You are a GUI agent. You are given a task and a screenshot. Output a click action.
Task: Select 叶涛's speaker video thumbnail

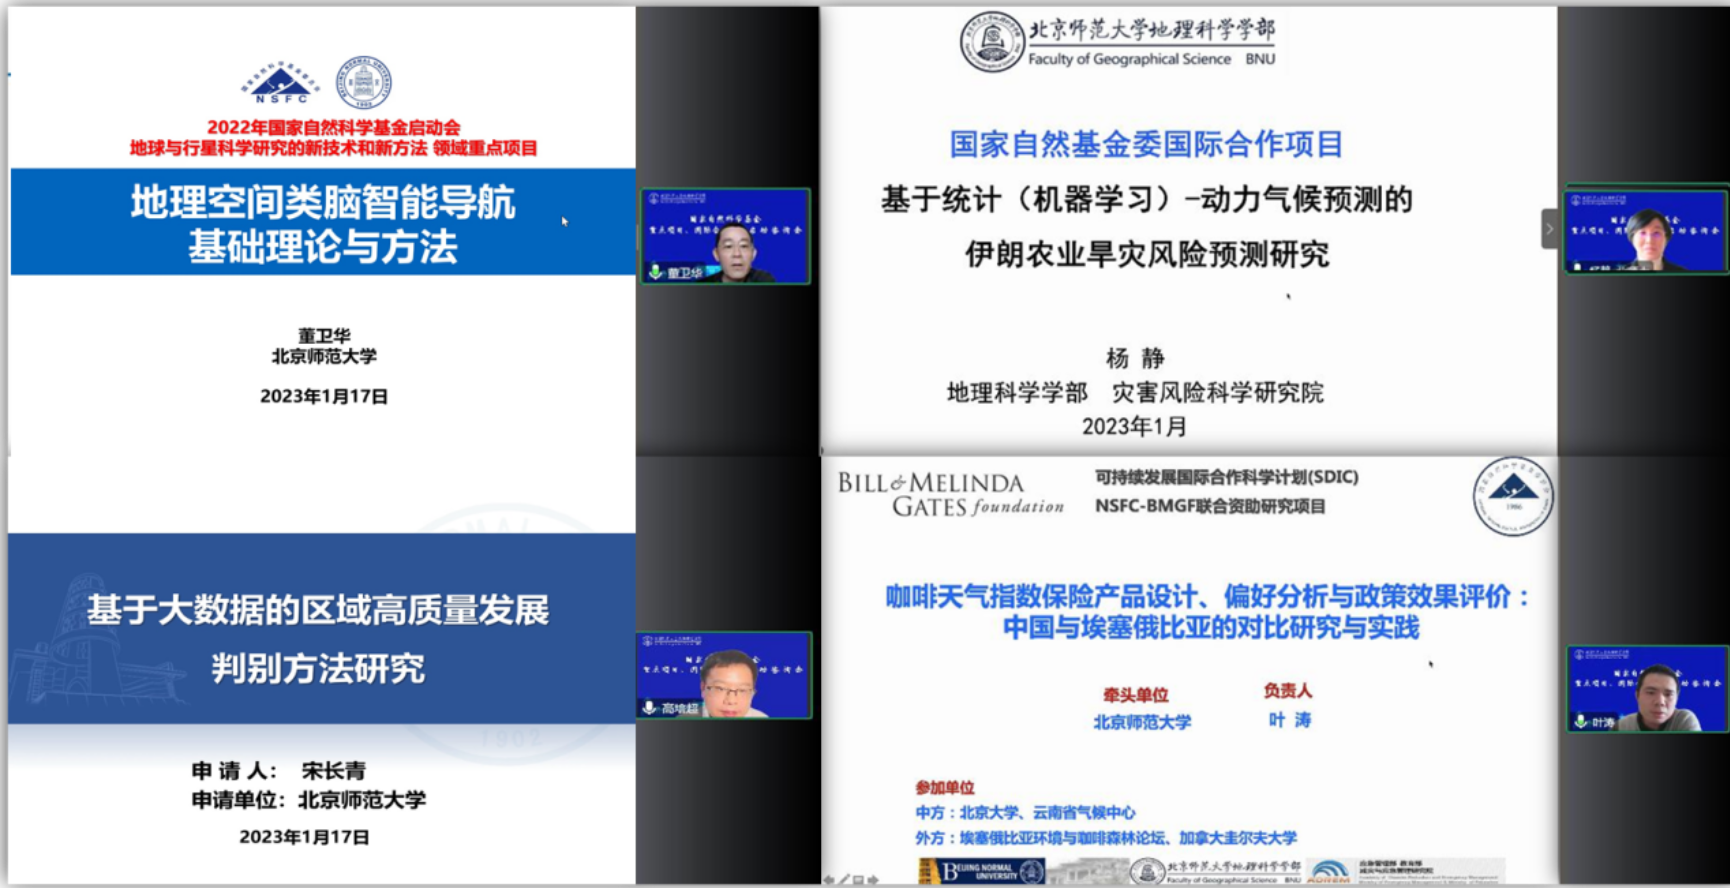click(1647, 689)
